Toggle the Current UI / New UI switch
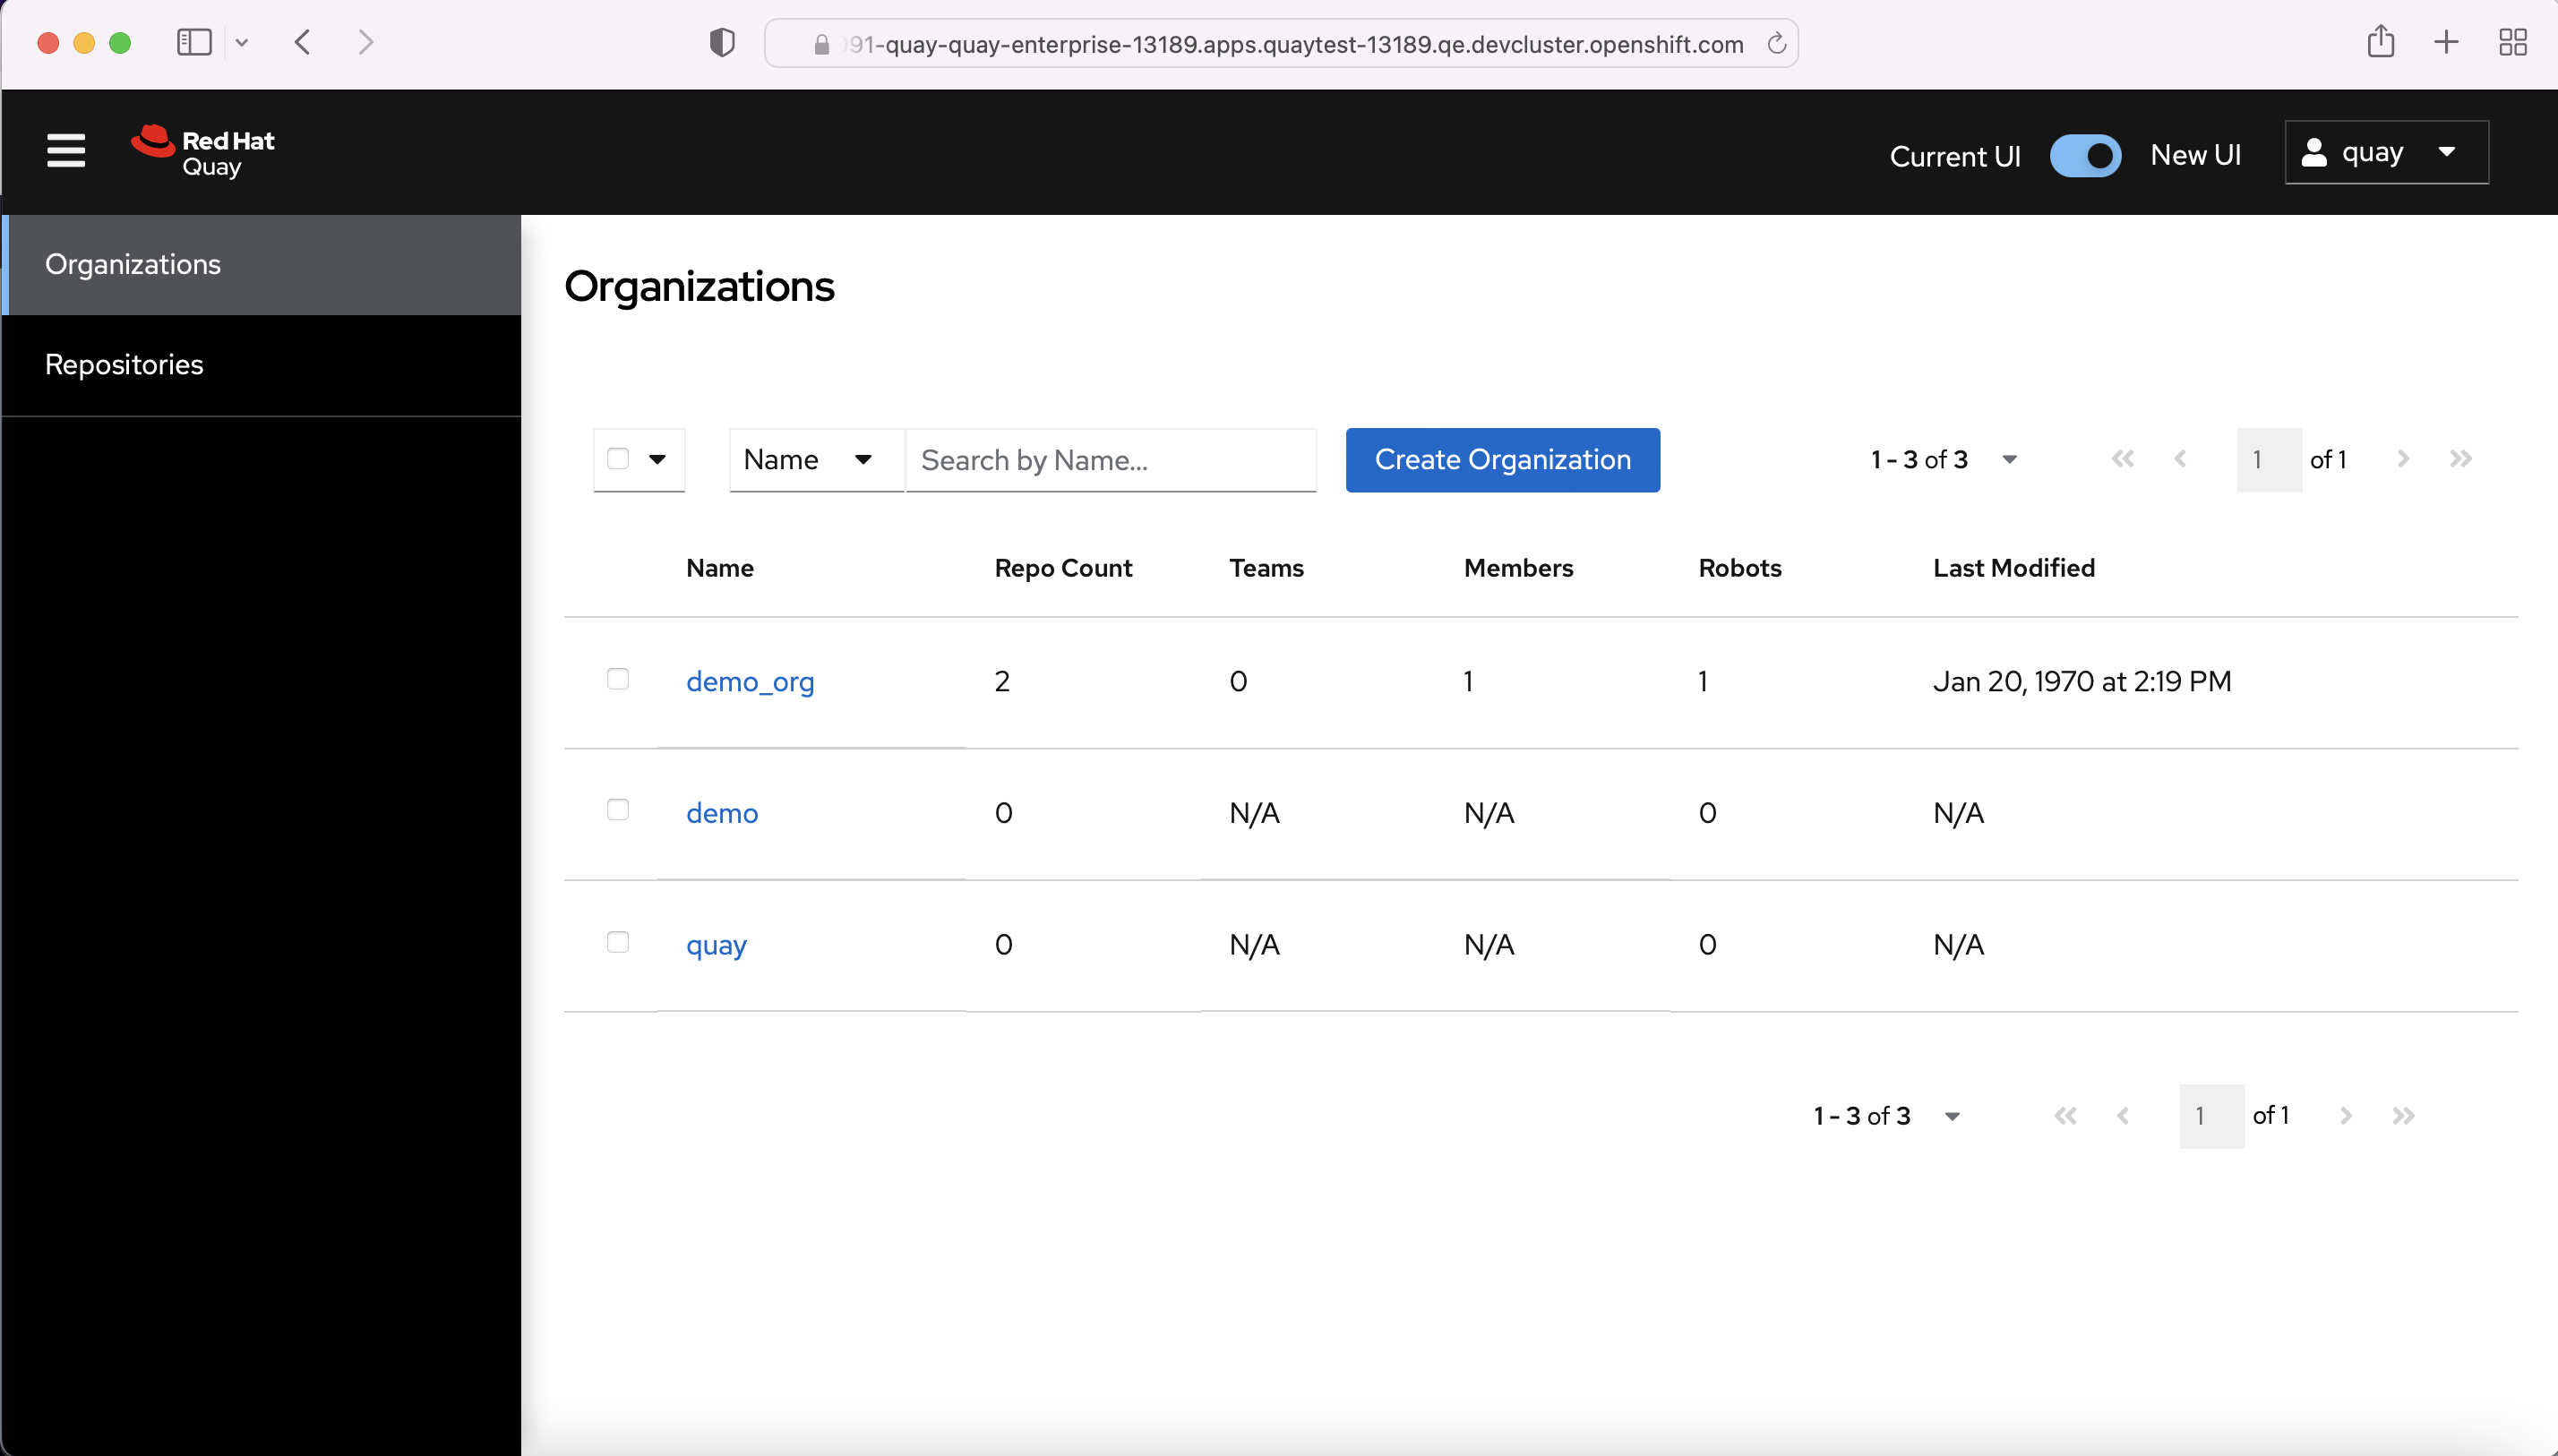Viewport: 2558px width, 1456px height. (2085, 155)
